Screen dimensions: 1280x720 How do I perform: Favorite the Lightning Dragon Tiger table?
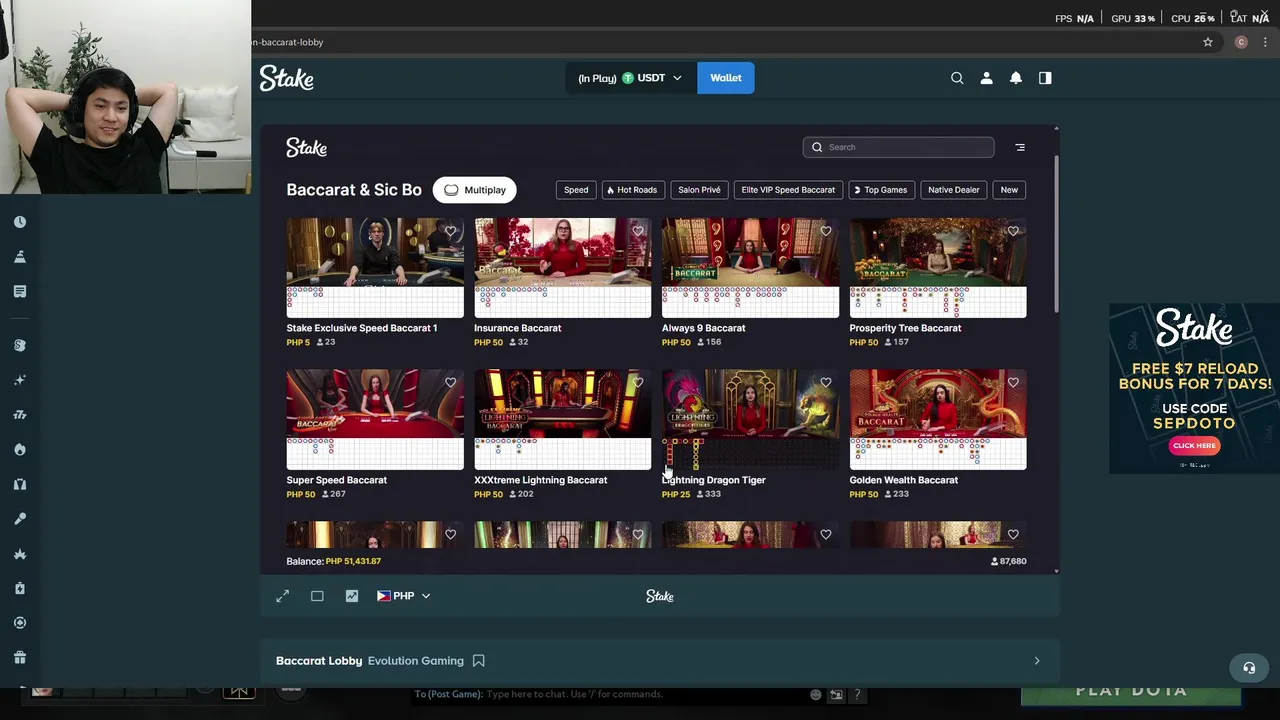point(826,382)
